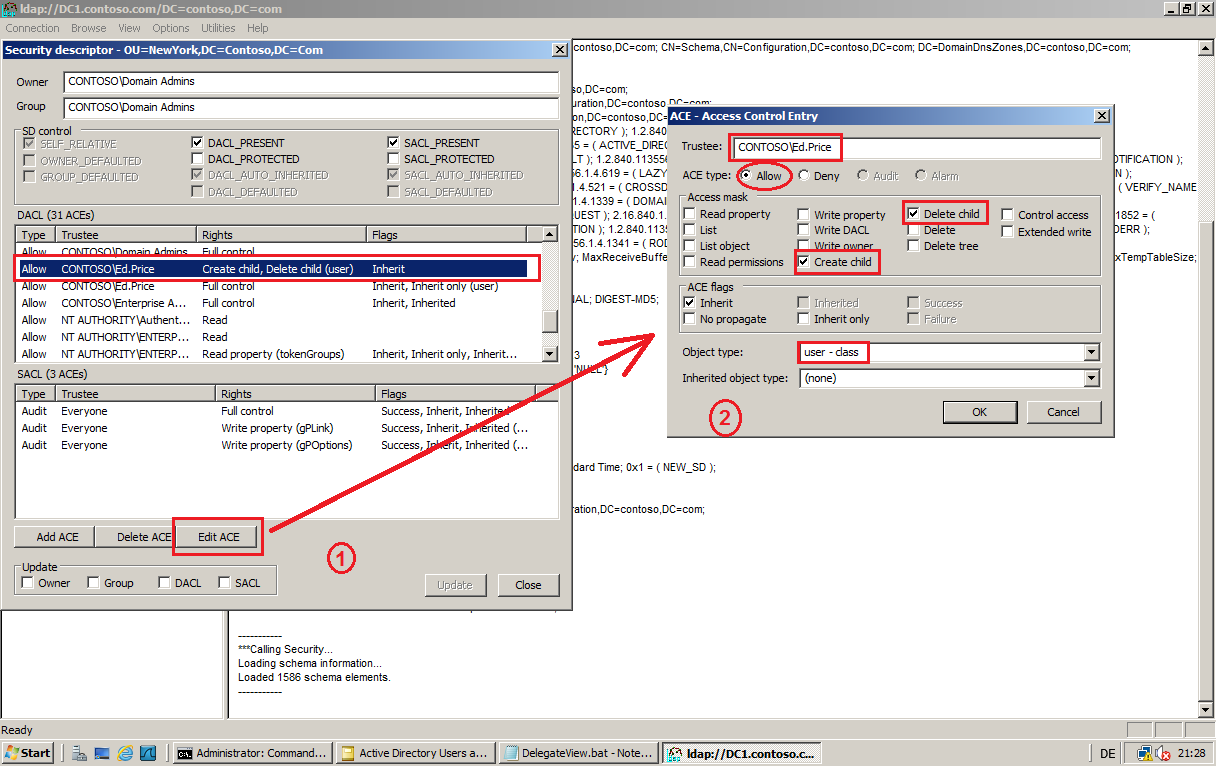1216x766 pixels.
Task: Click the volume icon in the system tray
Action: pyautogui.click(x=1163, y=753)
